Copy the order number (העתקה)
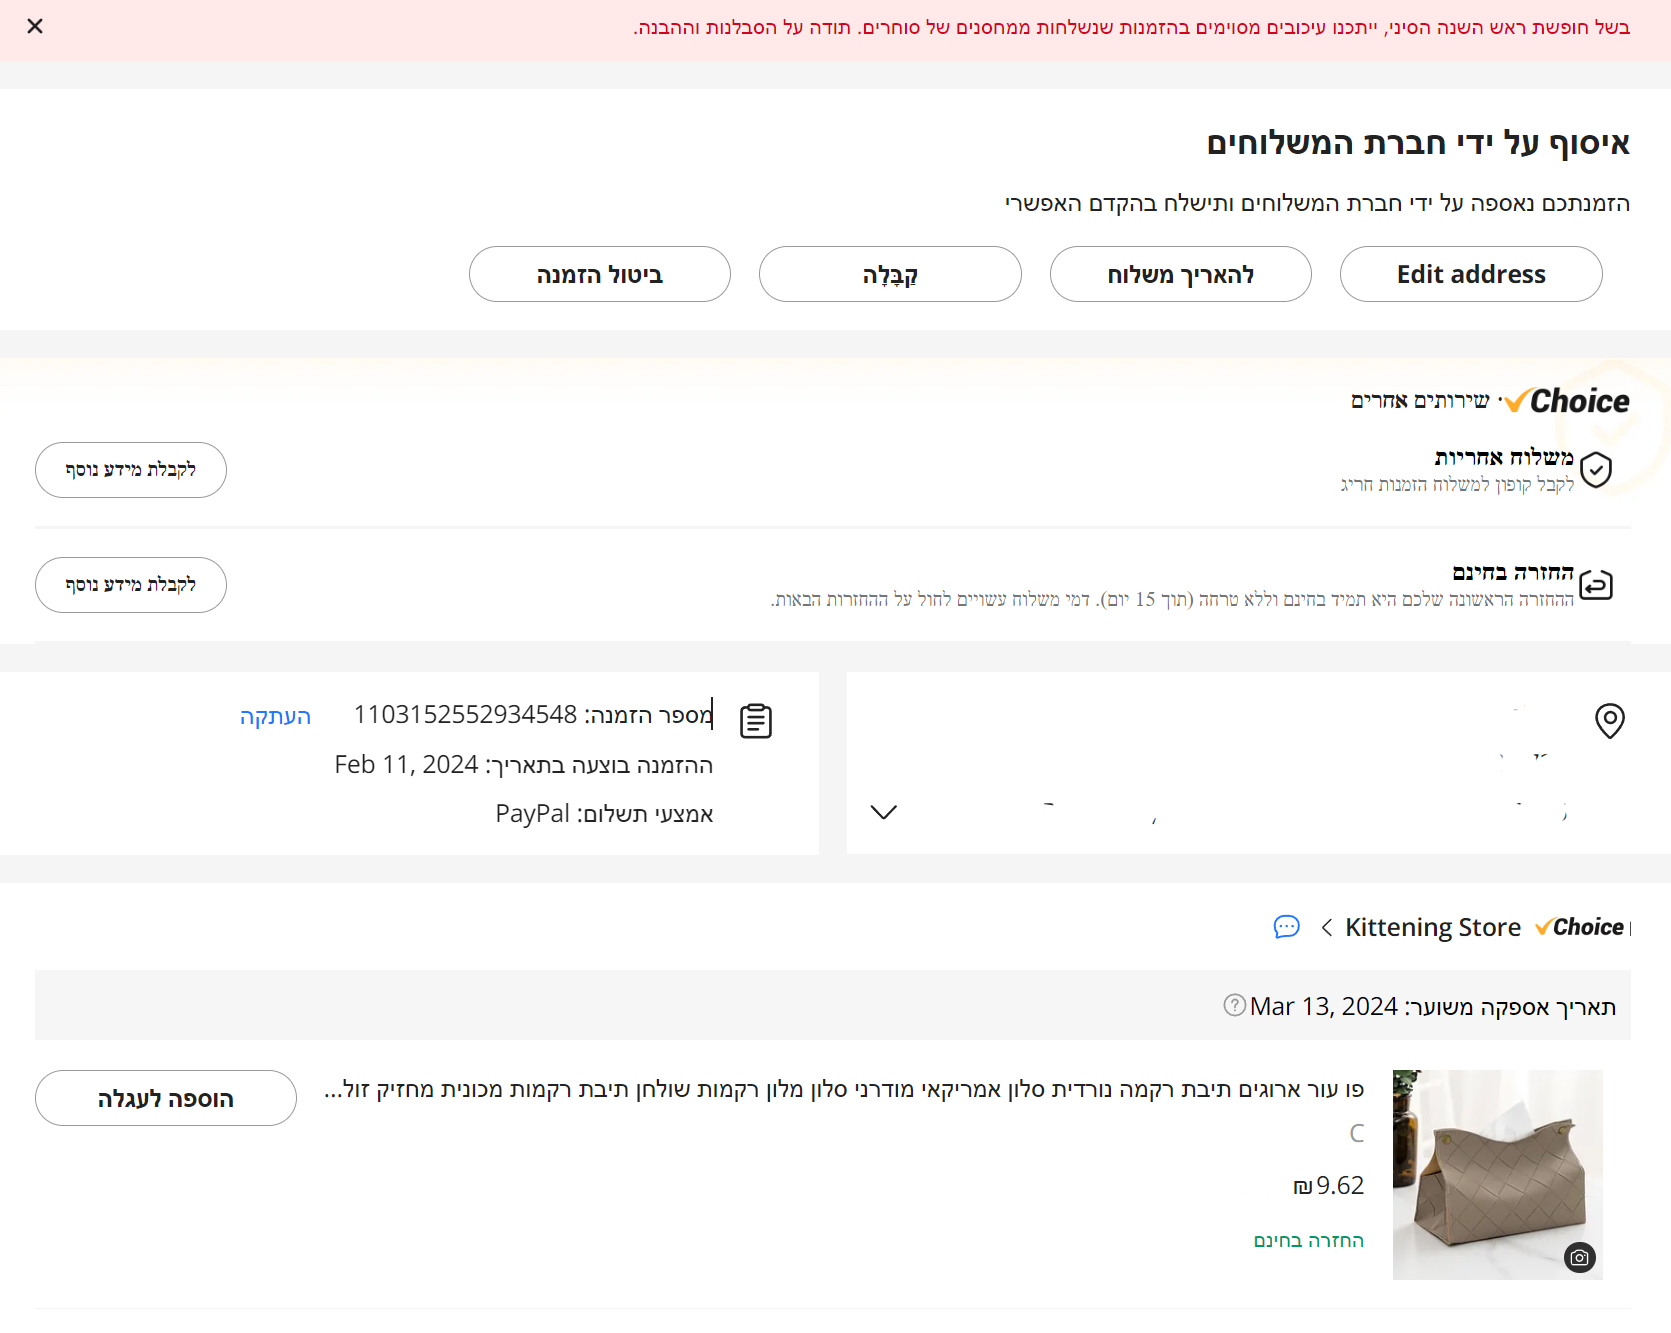The width and height of the screenshot is (1671, 1333). [275, 716]
